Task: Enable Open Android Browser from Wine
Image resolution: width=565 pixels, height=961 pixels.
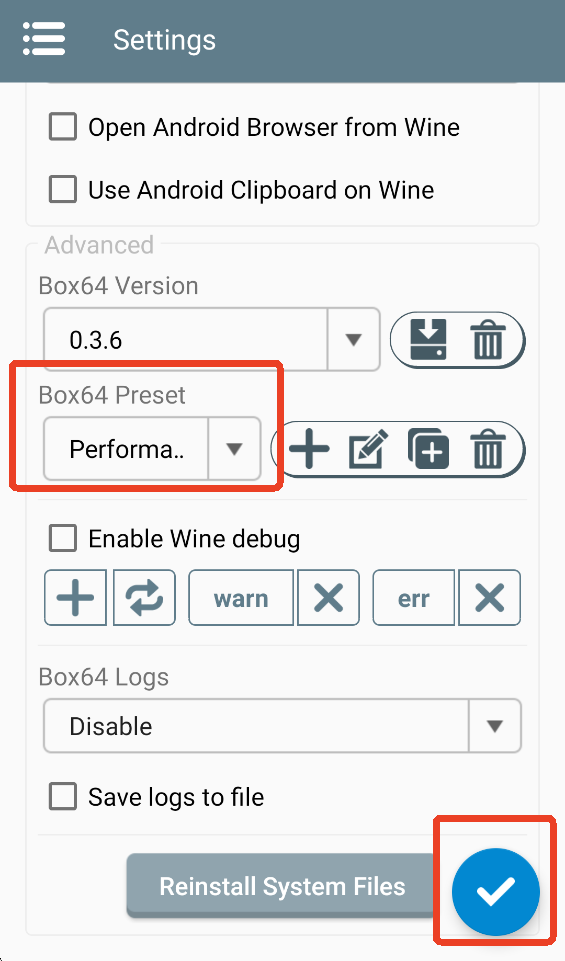Action: click(x=63, y=127)
